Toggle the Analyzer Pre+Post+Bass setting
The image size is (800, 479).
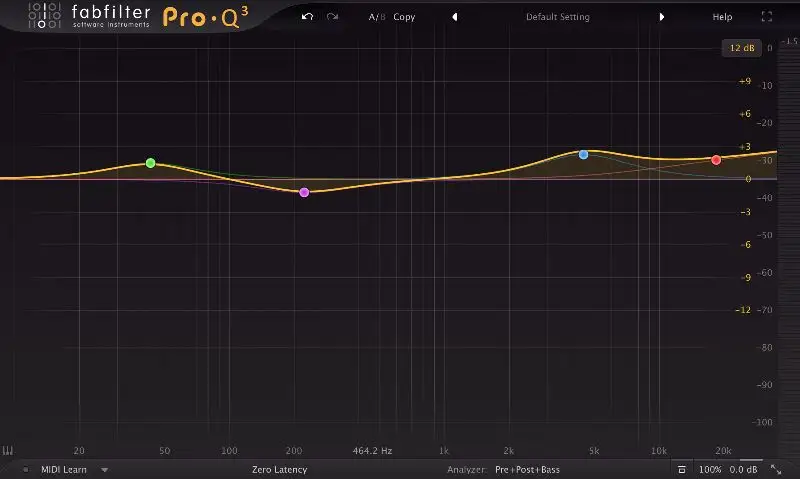click(527, 469)
